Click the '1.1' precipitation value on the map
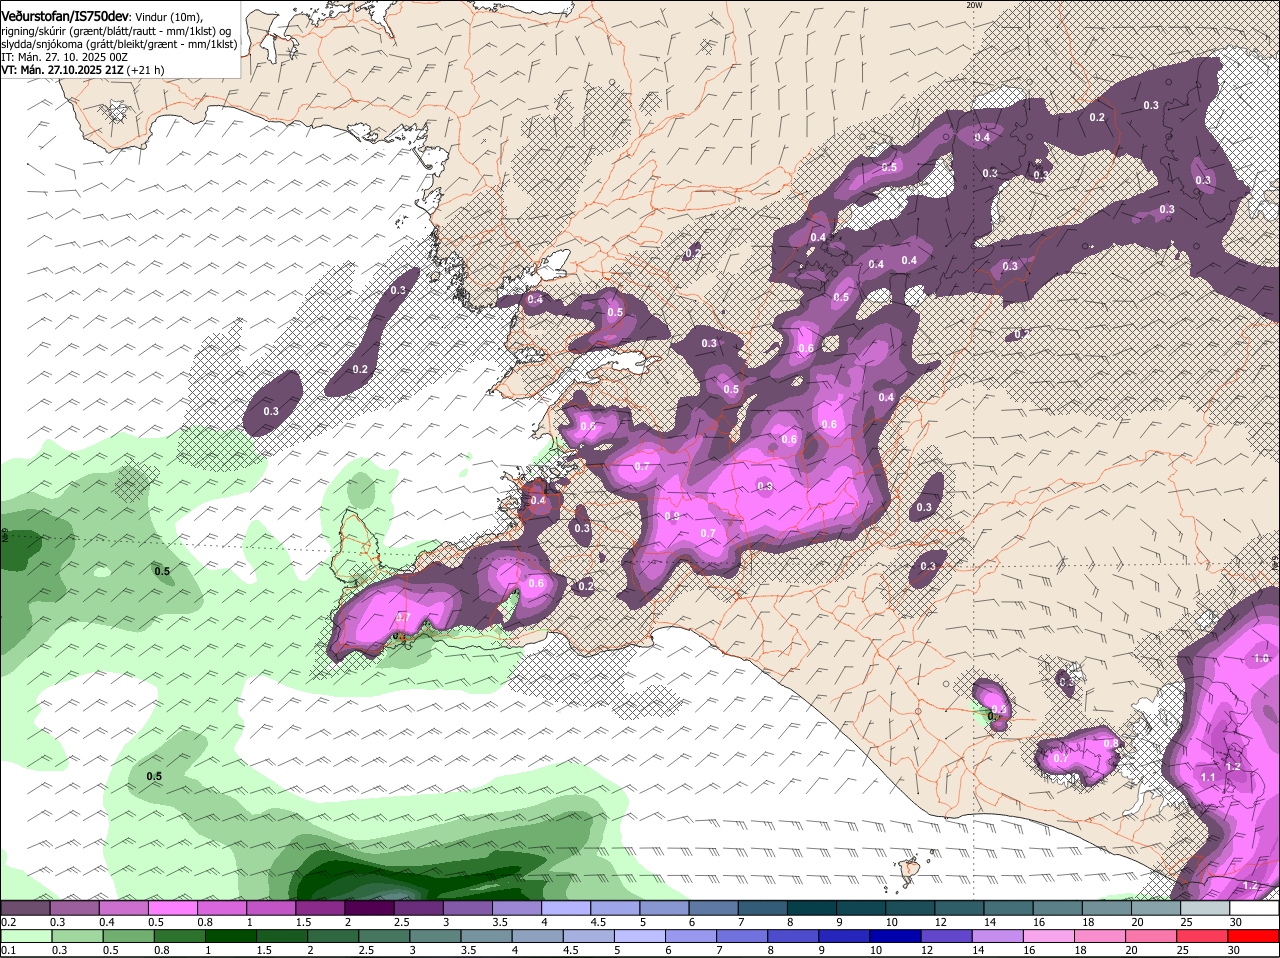 [1207, 777]
